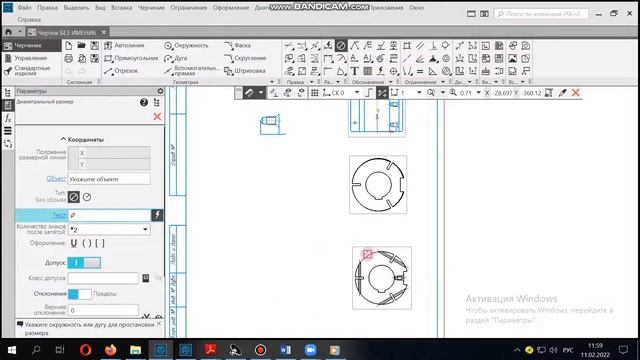This screenshot has width=640, height=360.
Task: Select the Фаска tool
Action: (x=238, y=45)
